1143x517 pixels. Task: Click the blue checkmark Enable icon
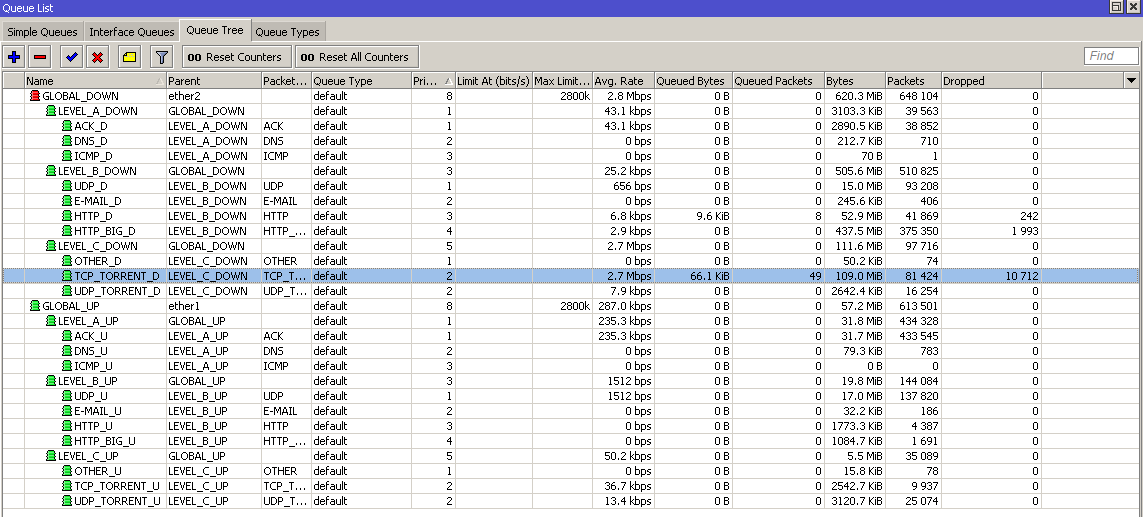tap(71, 57)
